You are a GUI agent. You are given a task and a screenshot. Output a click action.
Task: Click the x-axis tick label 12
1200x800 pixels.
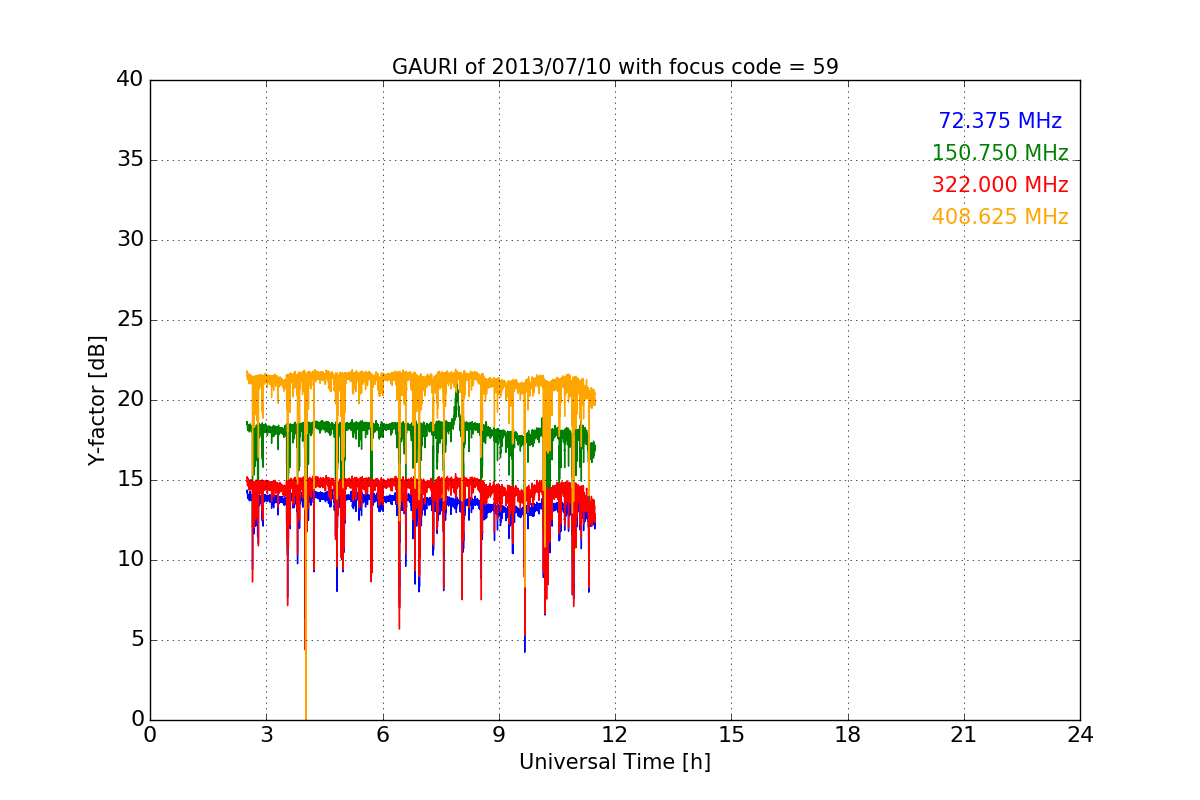tap(615, 734)
